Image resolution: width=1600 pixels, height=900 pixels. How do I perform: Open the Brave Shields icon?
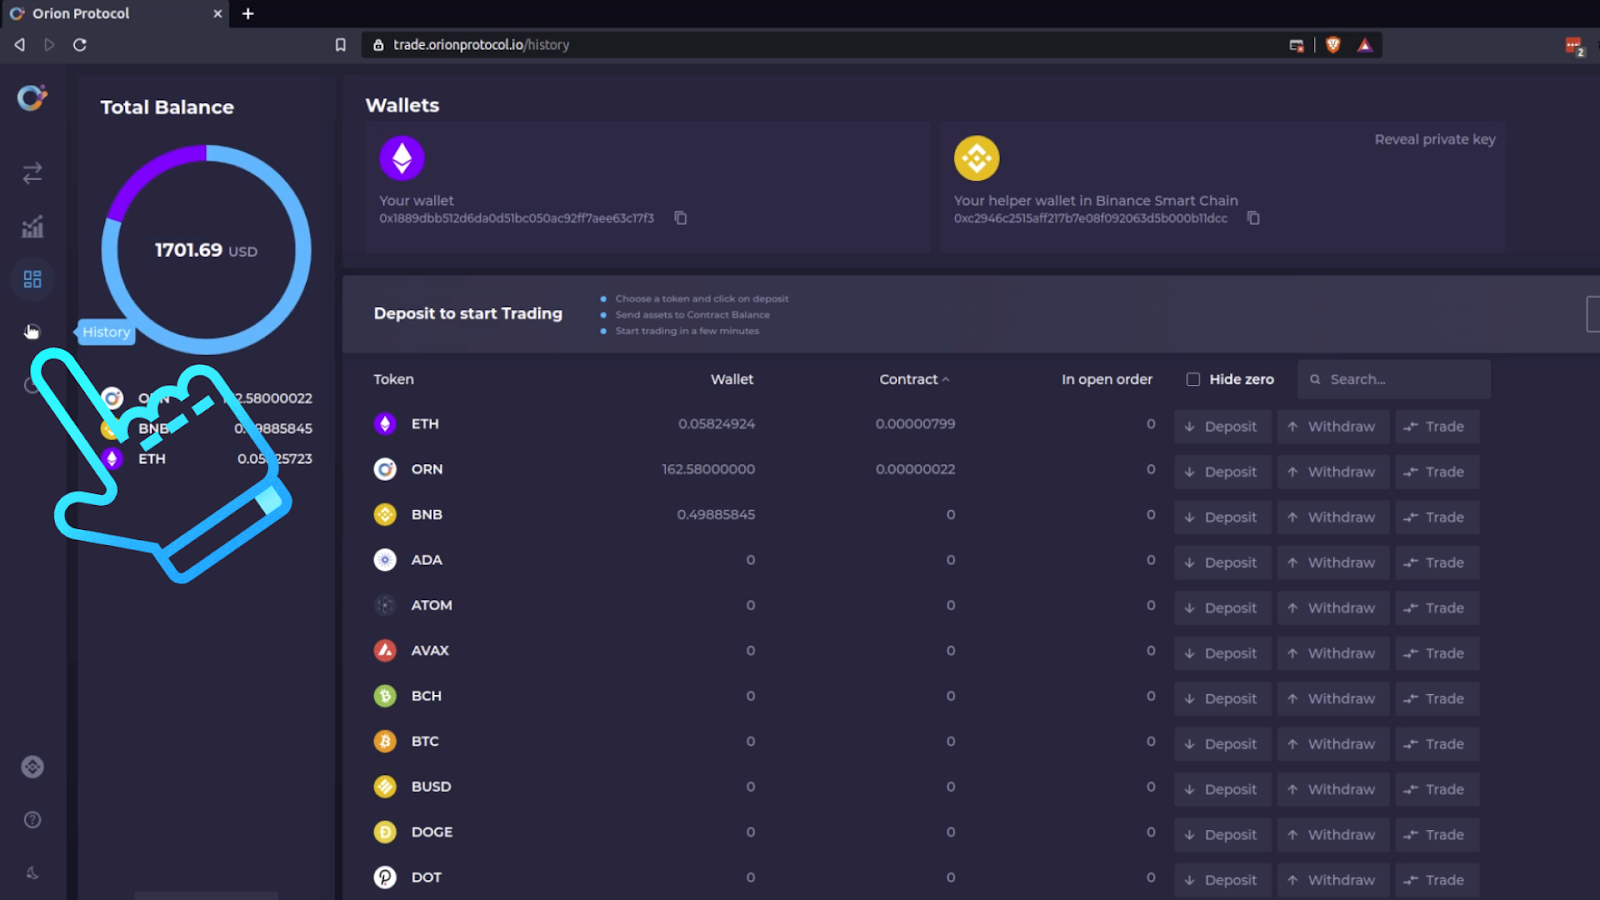[x=1332, y=45]
